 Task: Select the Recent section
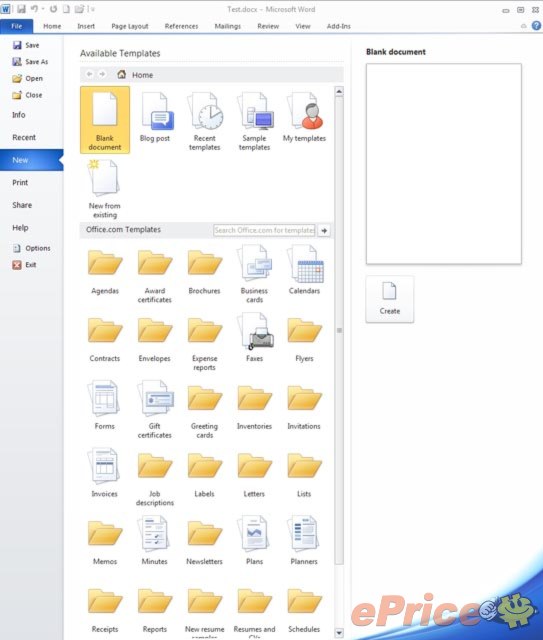pyautogui.click(x=24, y=138)
